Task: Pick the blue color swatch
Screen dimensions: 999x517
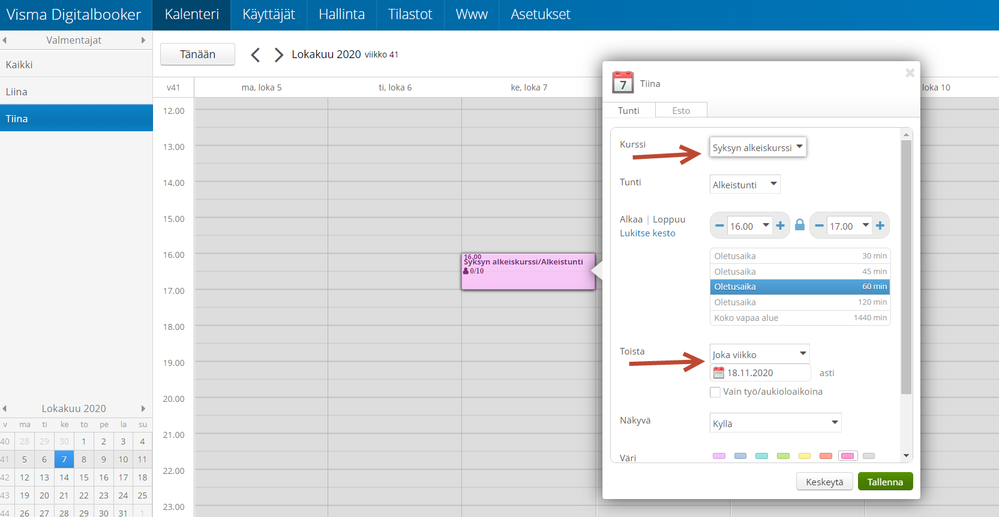Action: tap(740, 456)
